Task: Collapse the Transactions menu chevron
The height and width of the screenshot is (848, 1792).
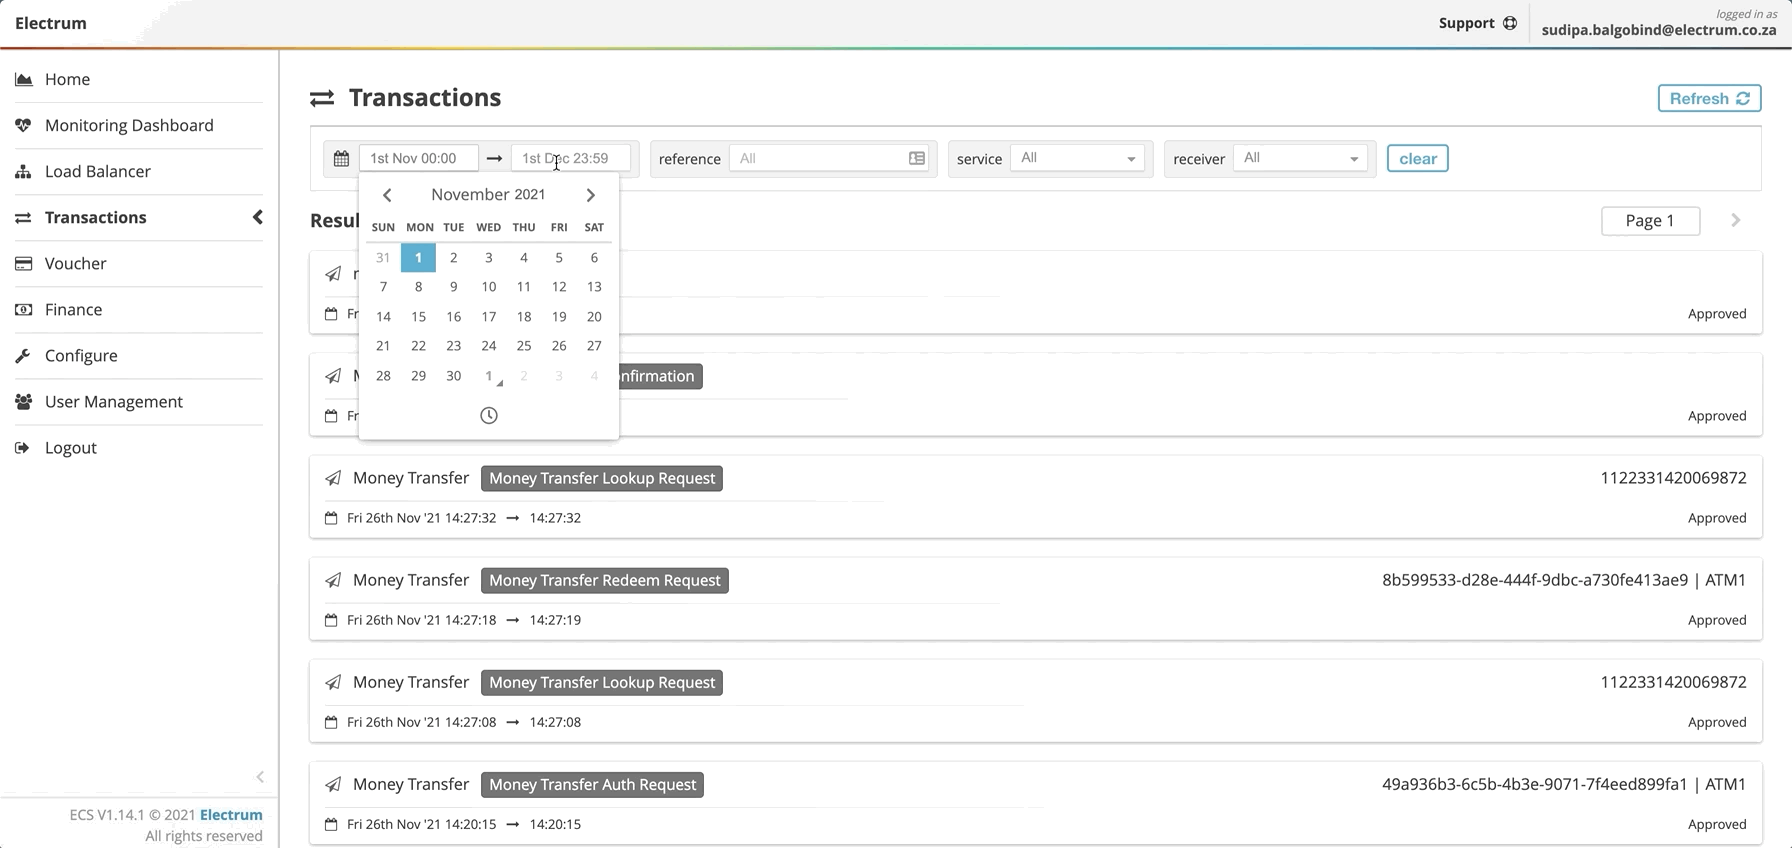Action: pos(257,217)
